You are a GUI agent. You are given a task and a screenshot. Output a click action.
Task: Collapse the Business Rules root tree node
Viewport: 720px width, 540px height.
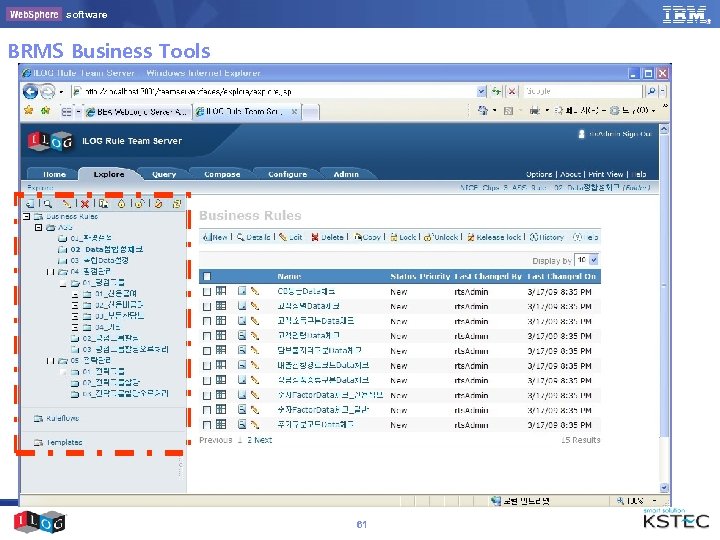click(x=27, y=216)
